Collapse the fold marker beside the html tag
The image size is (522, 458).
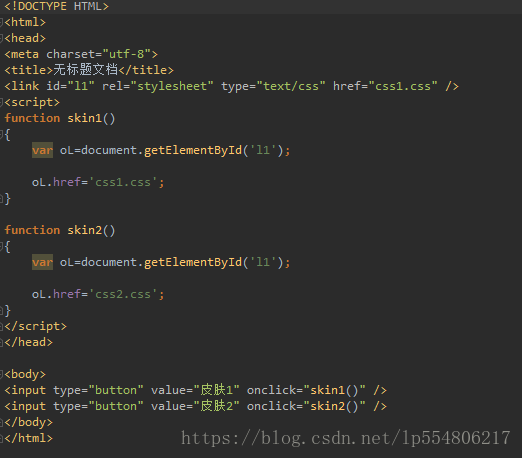point(1,22)
